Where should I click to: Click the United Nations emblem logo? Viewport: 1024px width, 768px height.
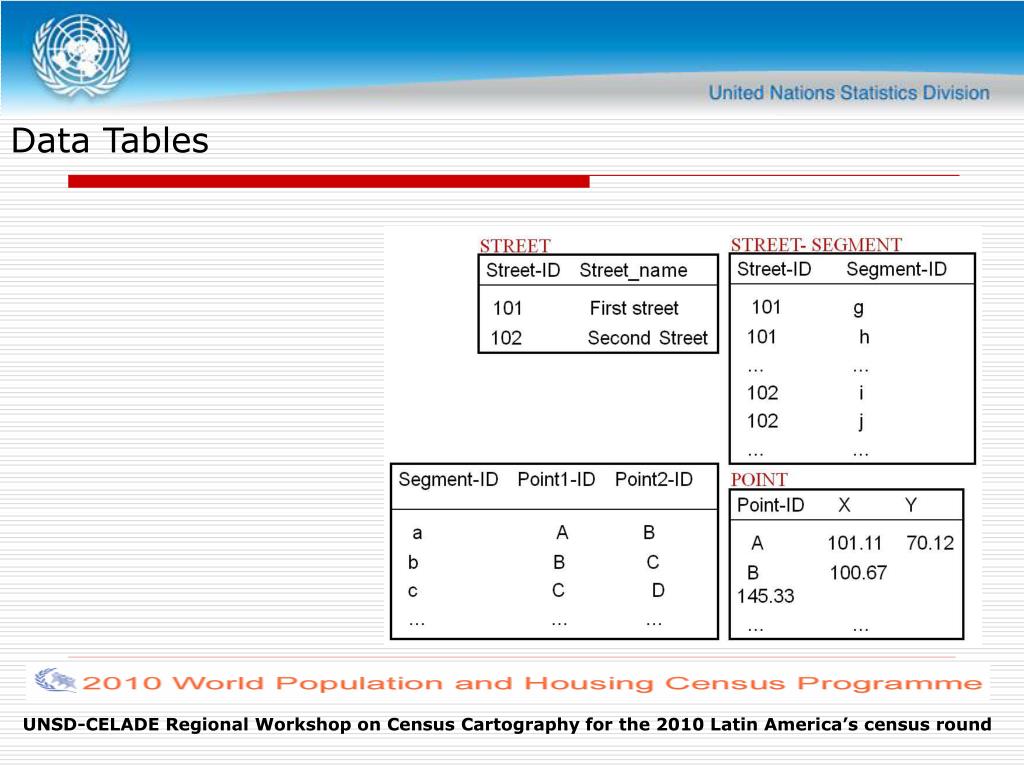point(81,56)
